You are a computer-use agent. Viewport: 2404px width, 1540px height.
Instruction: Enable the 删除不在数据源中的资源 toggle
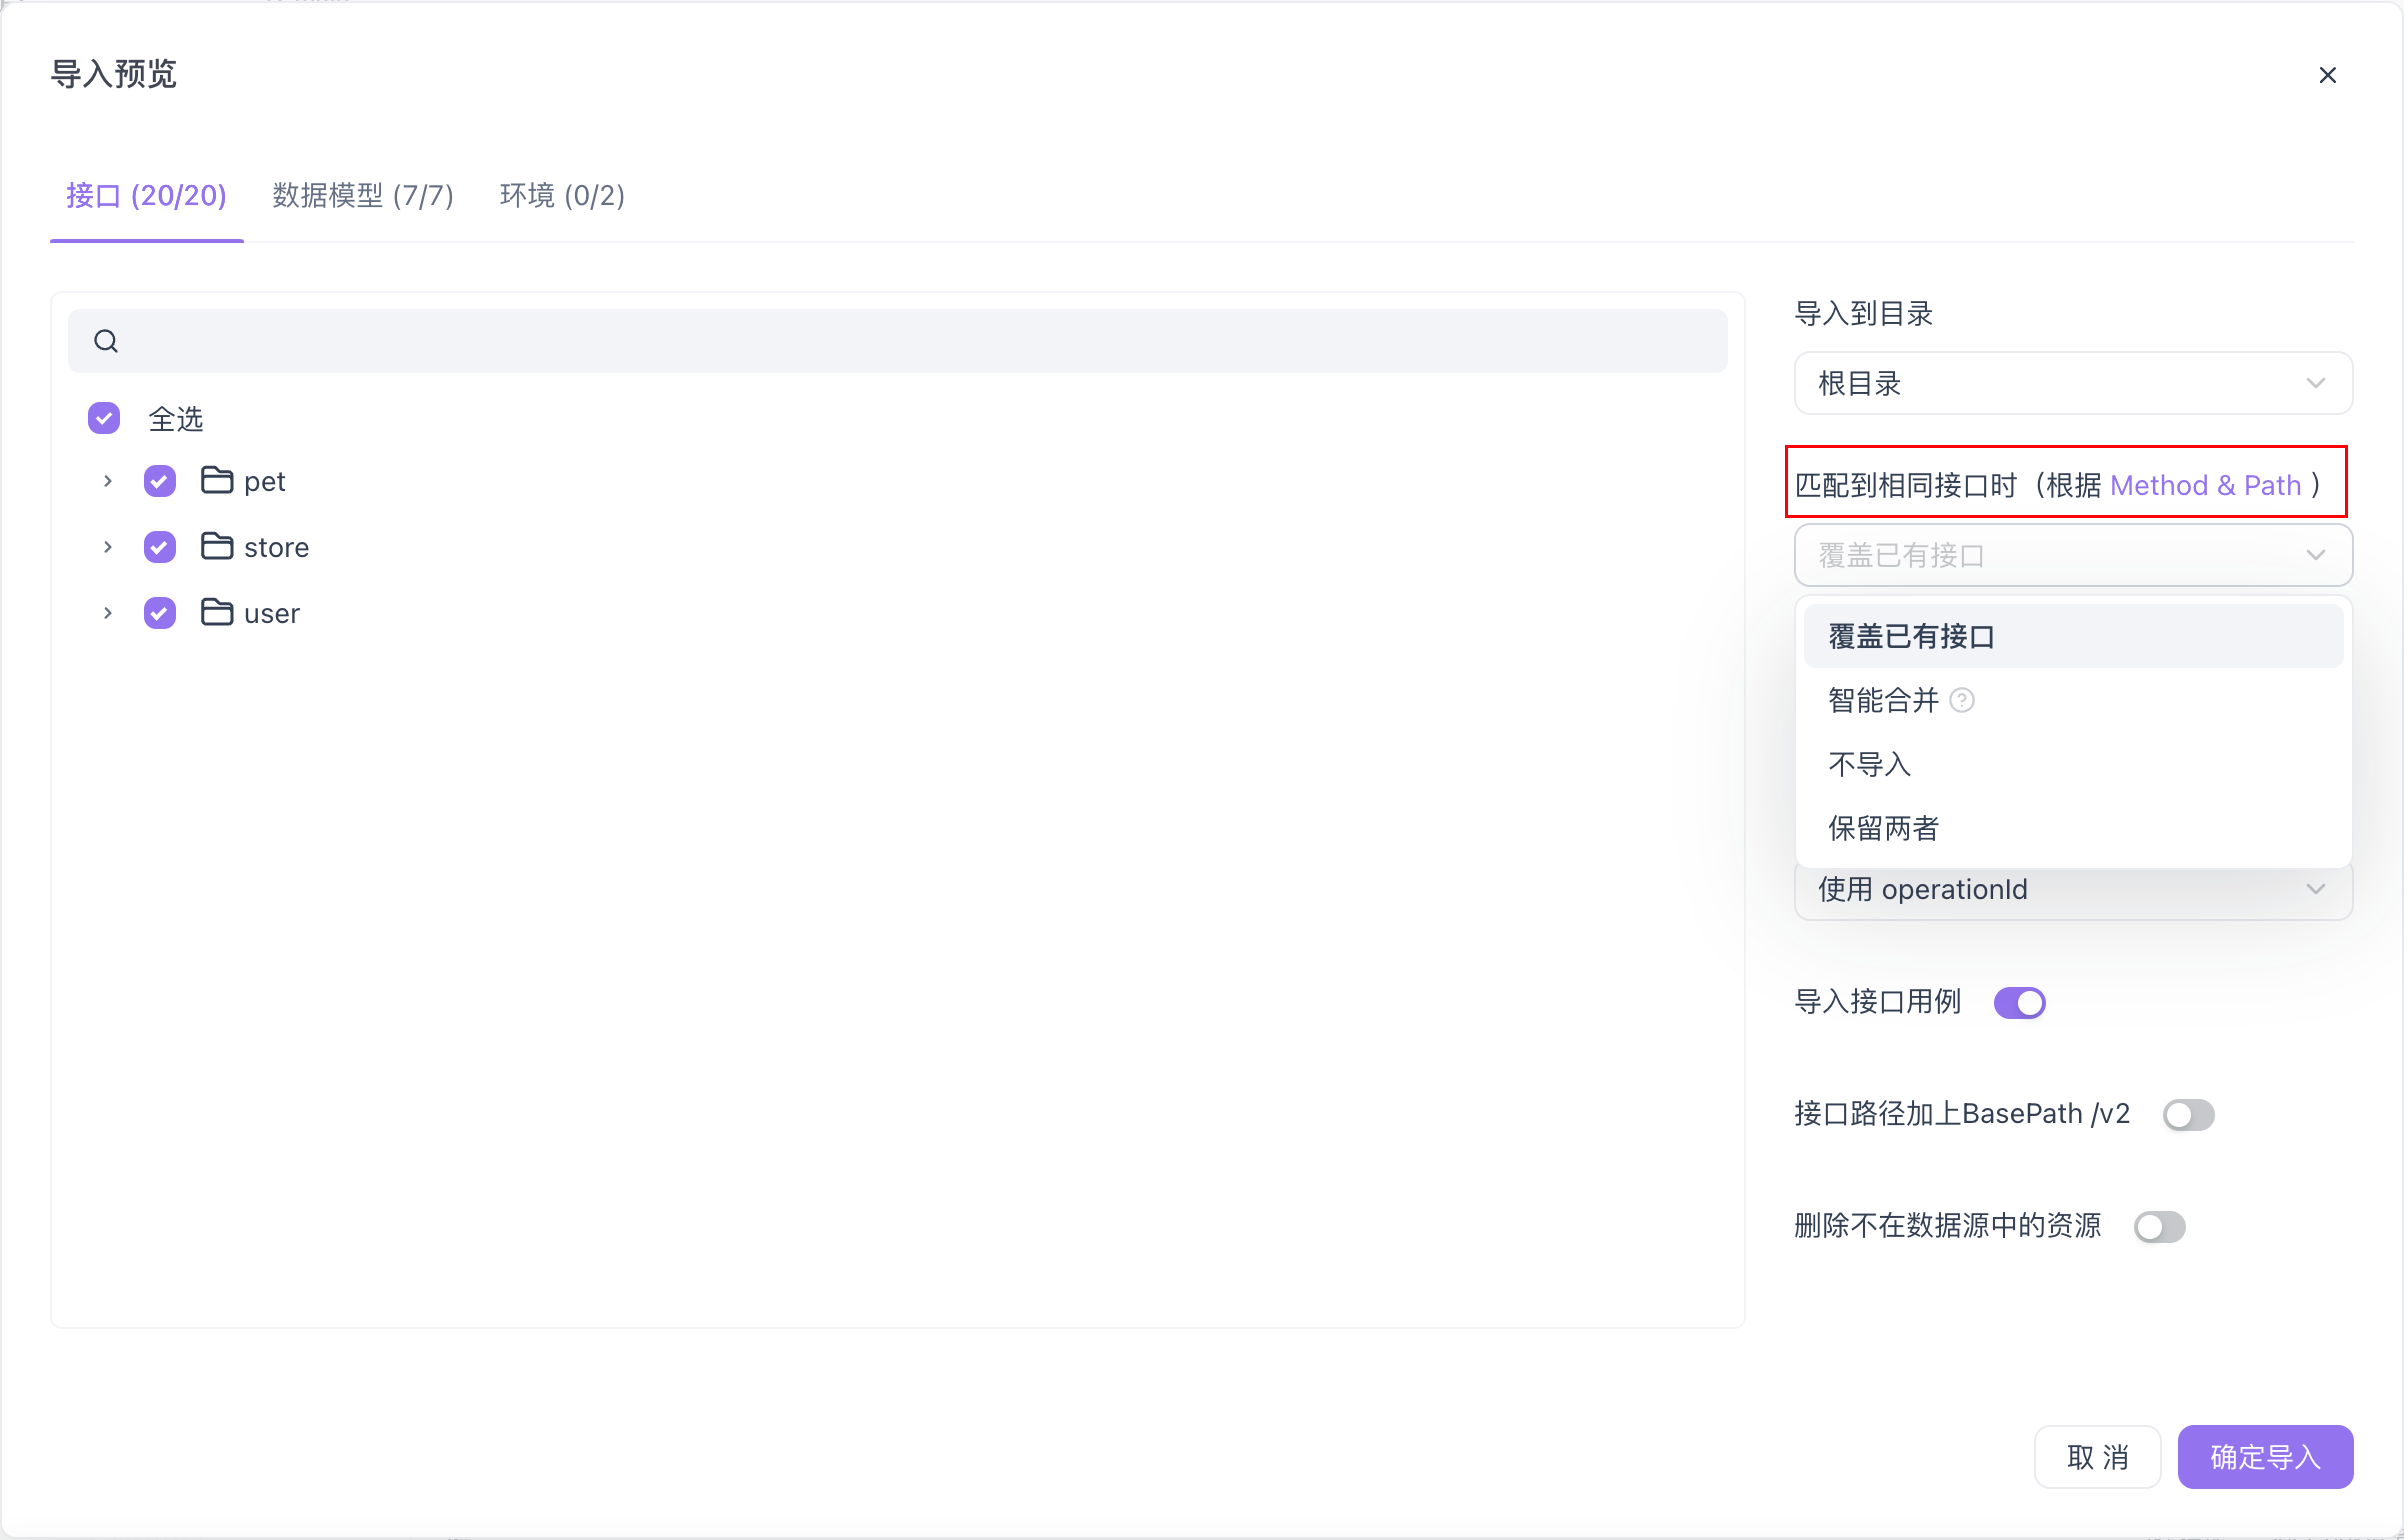[x=2159, y=1227]
